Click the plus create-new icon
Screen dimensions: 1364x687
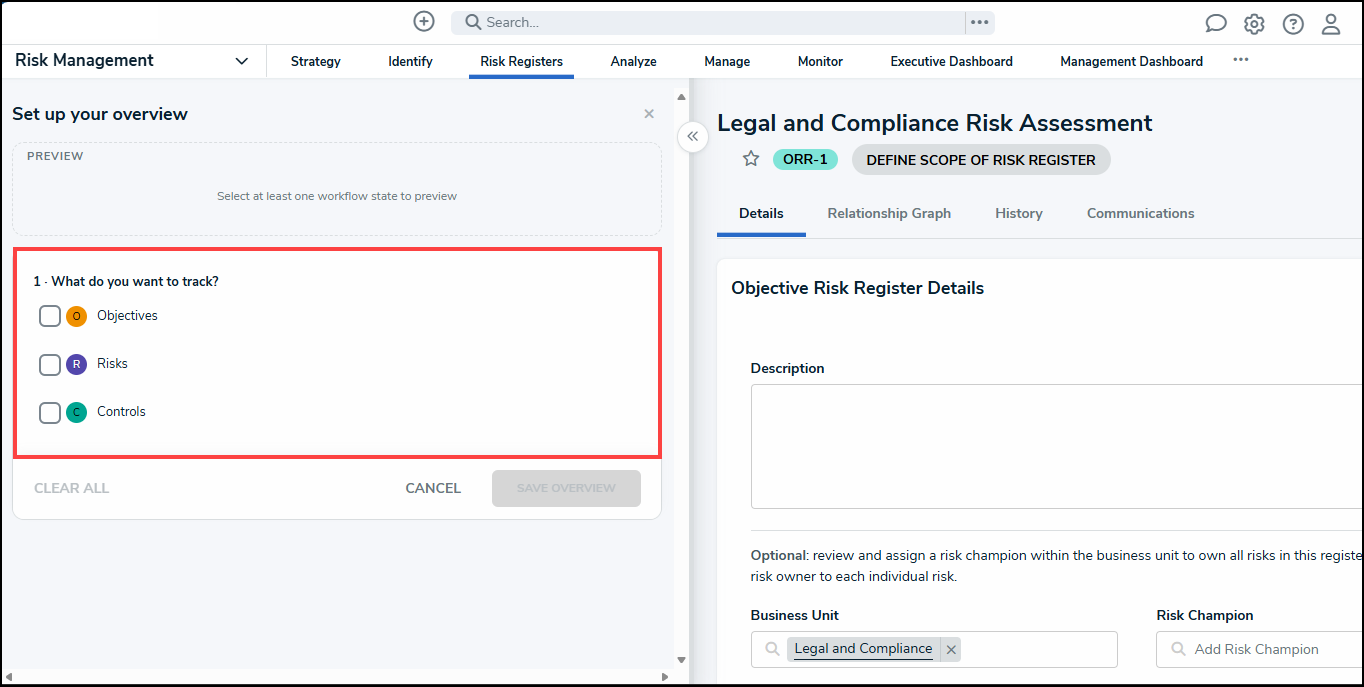click(x=424, y=22)
